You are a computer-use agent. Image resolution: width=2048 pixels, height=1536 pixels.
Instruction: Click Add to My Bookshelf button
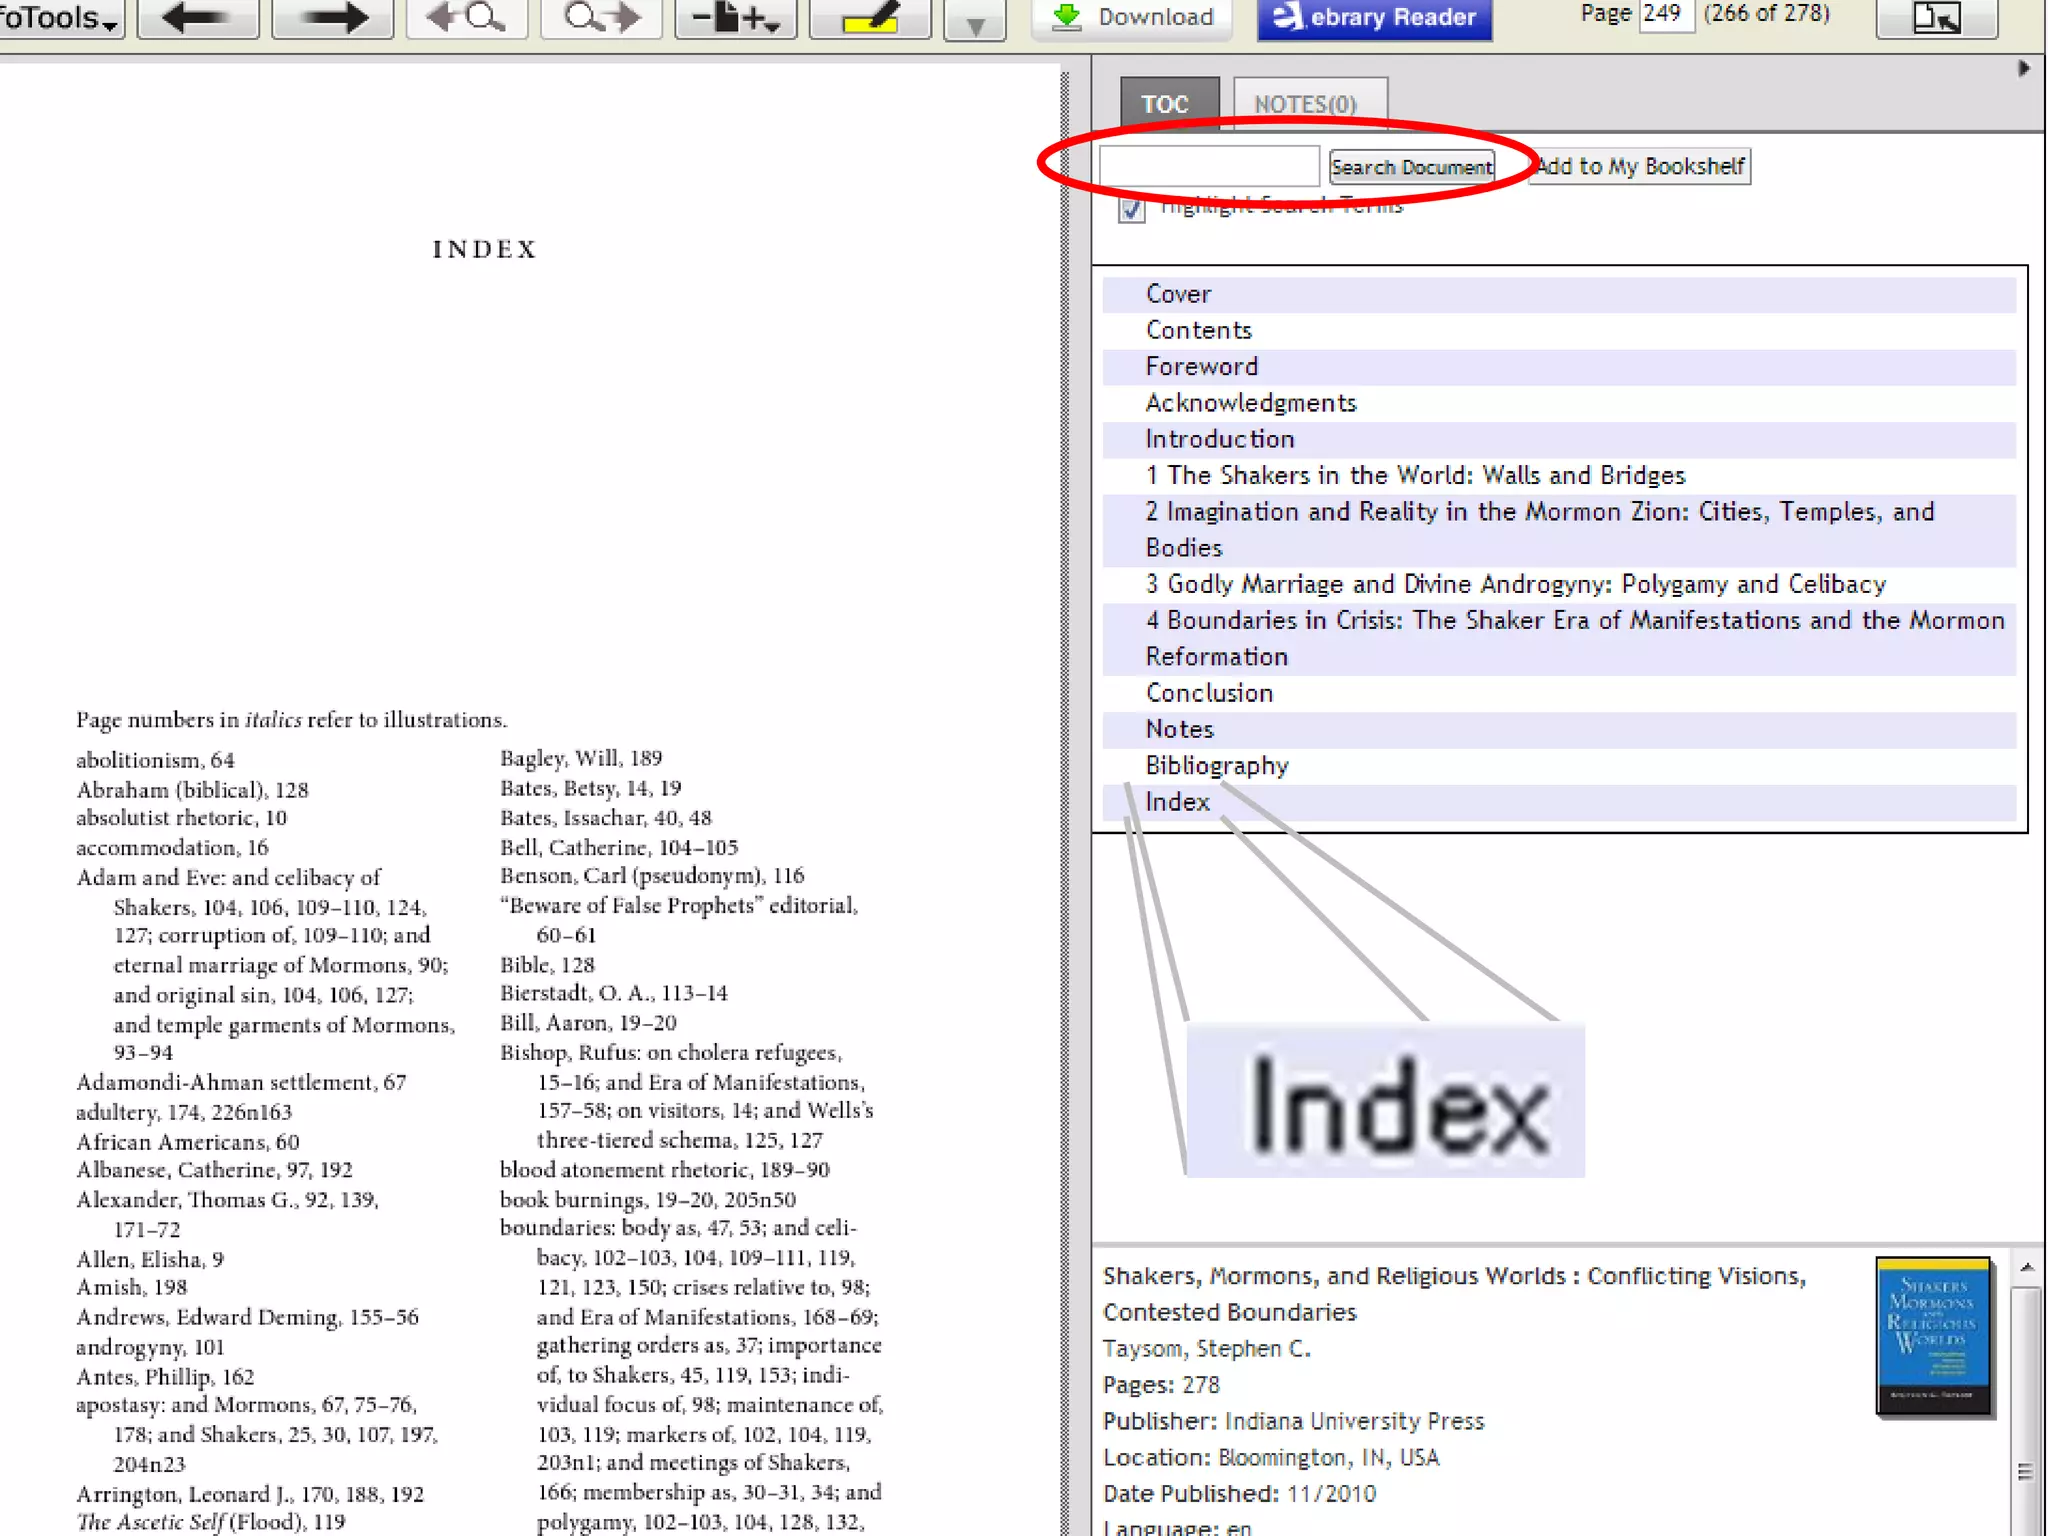(x=1641, y=166)
